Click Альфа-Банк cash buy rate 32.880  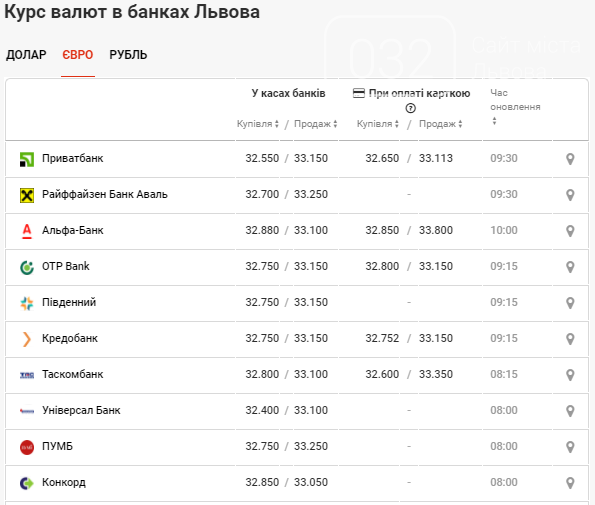point(262,230)
